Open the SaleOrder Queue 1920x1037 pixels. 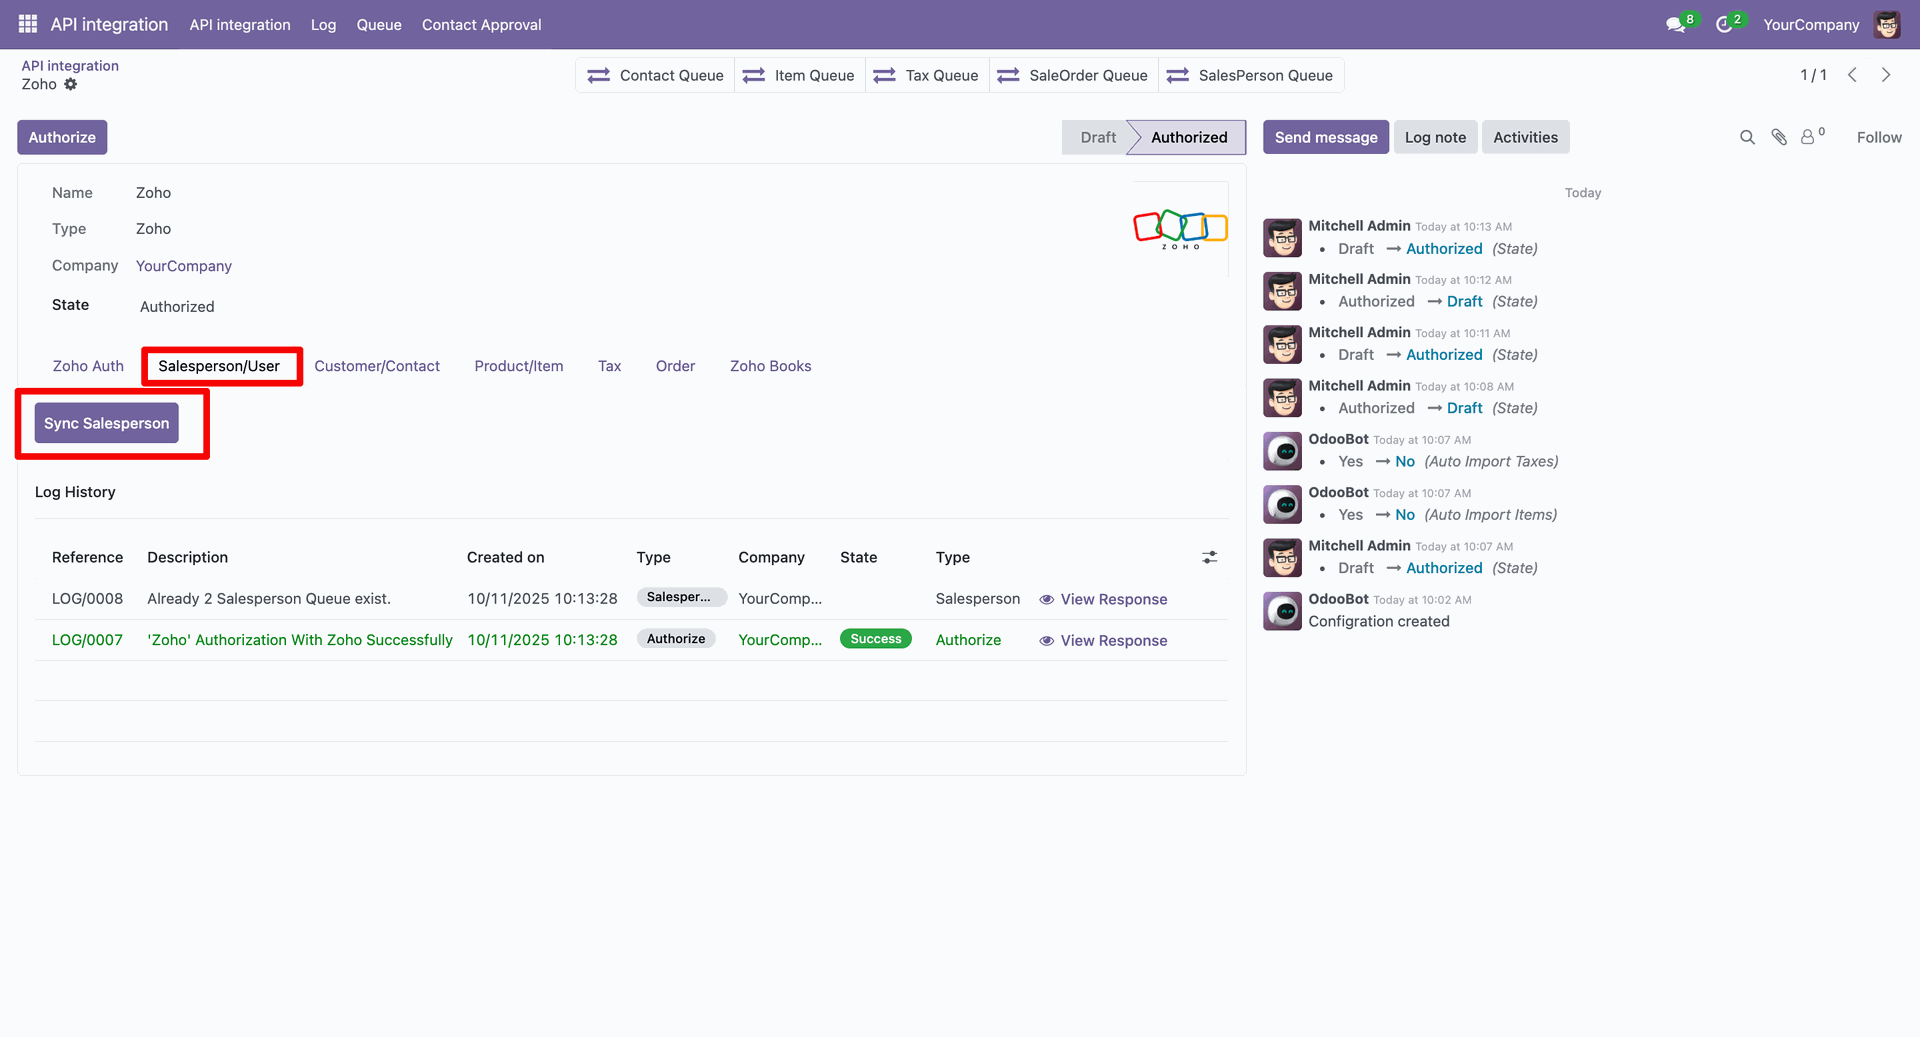(1073, 75)
